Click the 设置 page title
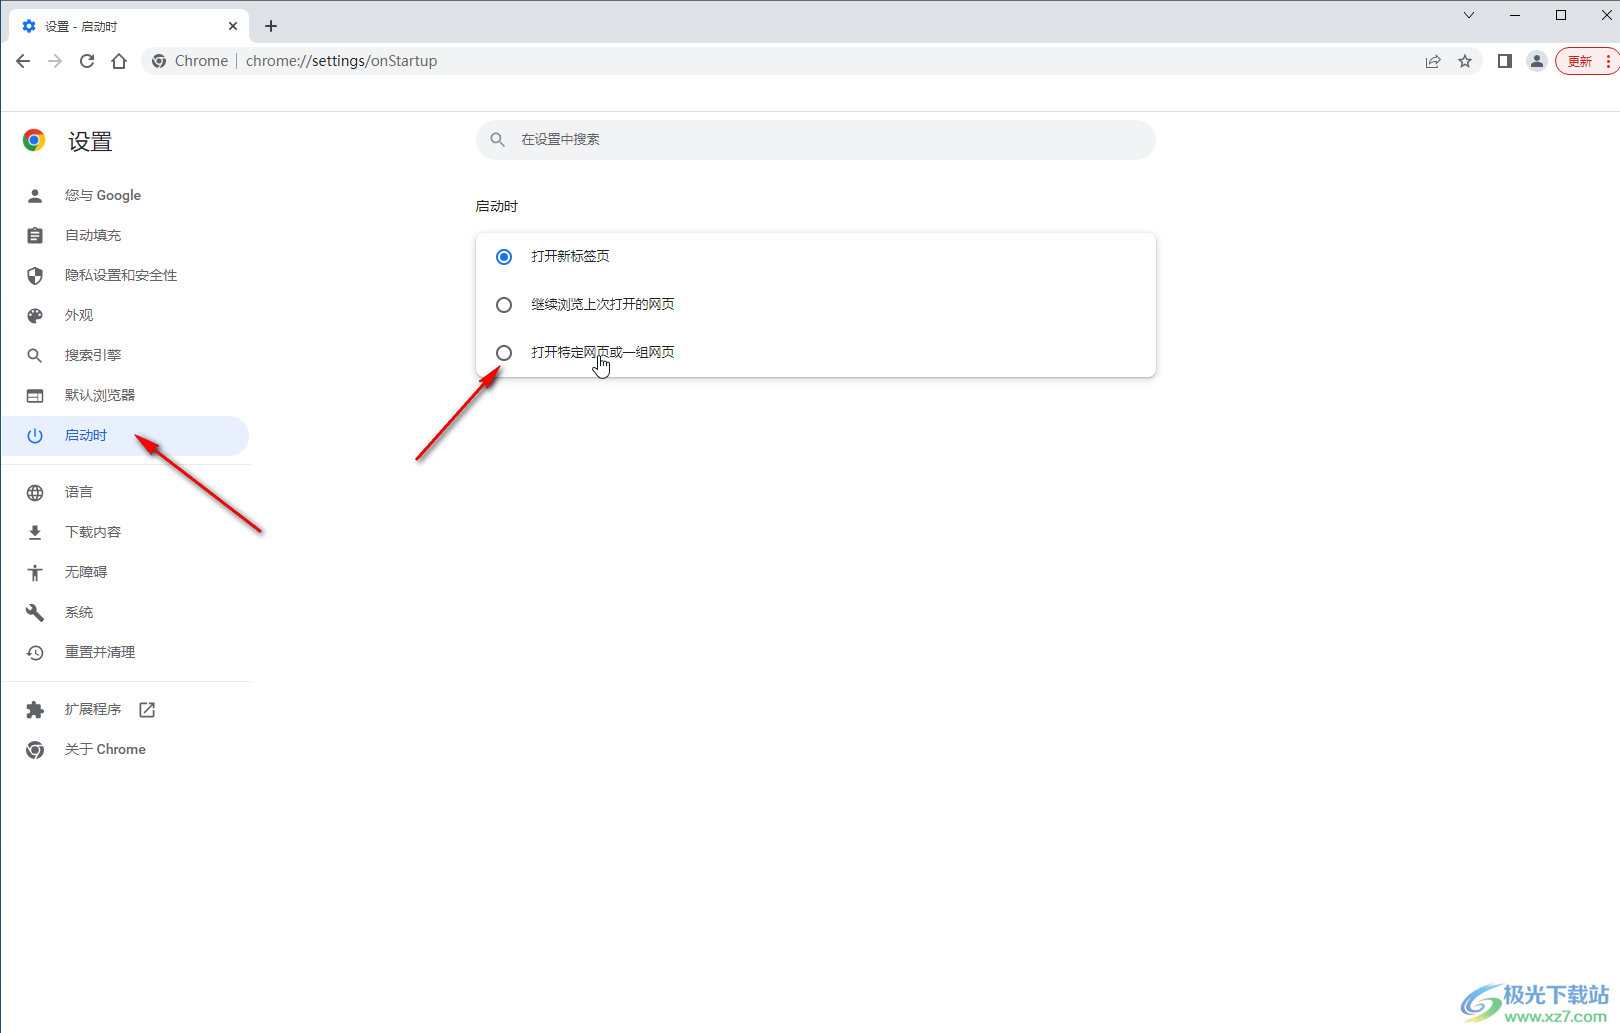 click(x=90, y=142)
